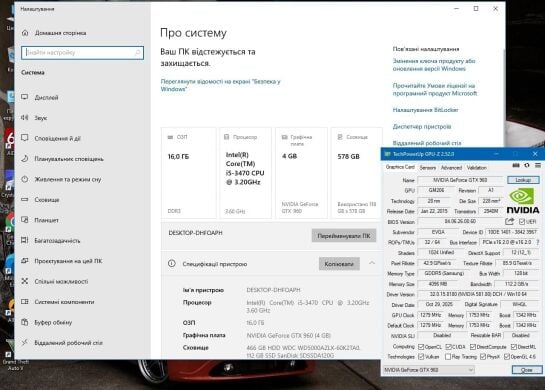Click the settings search input field
The width and height of the screenshot is (545, 390).
pos(82,52)
